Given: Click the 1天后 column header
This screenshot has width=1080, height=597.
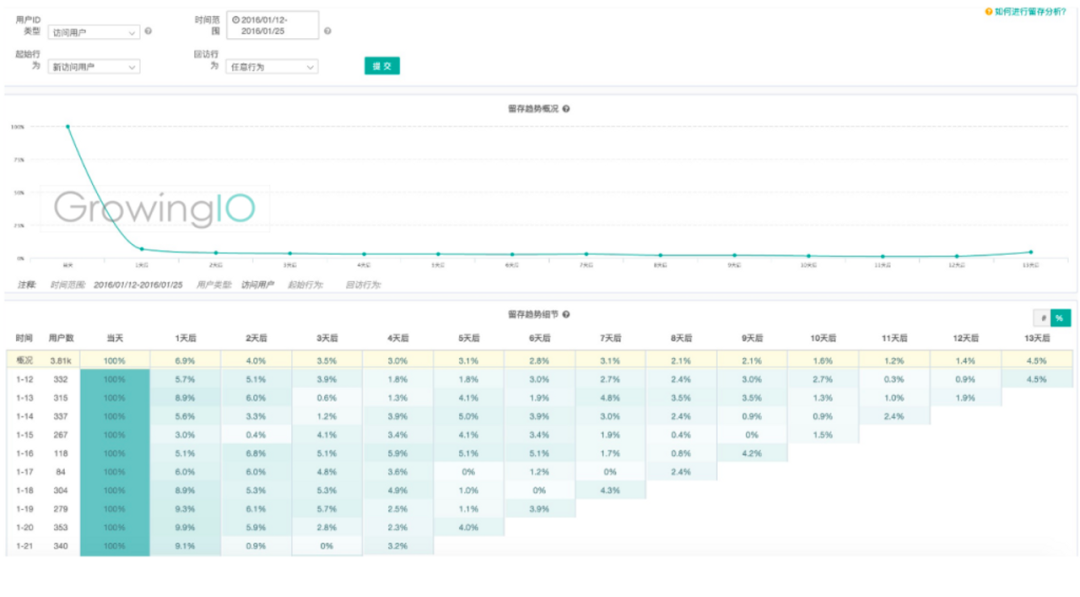Looking at the screenshot, I should point(185,338).
